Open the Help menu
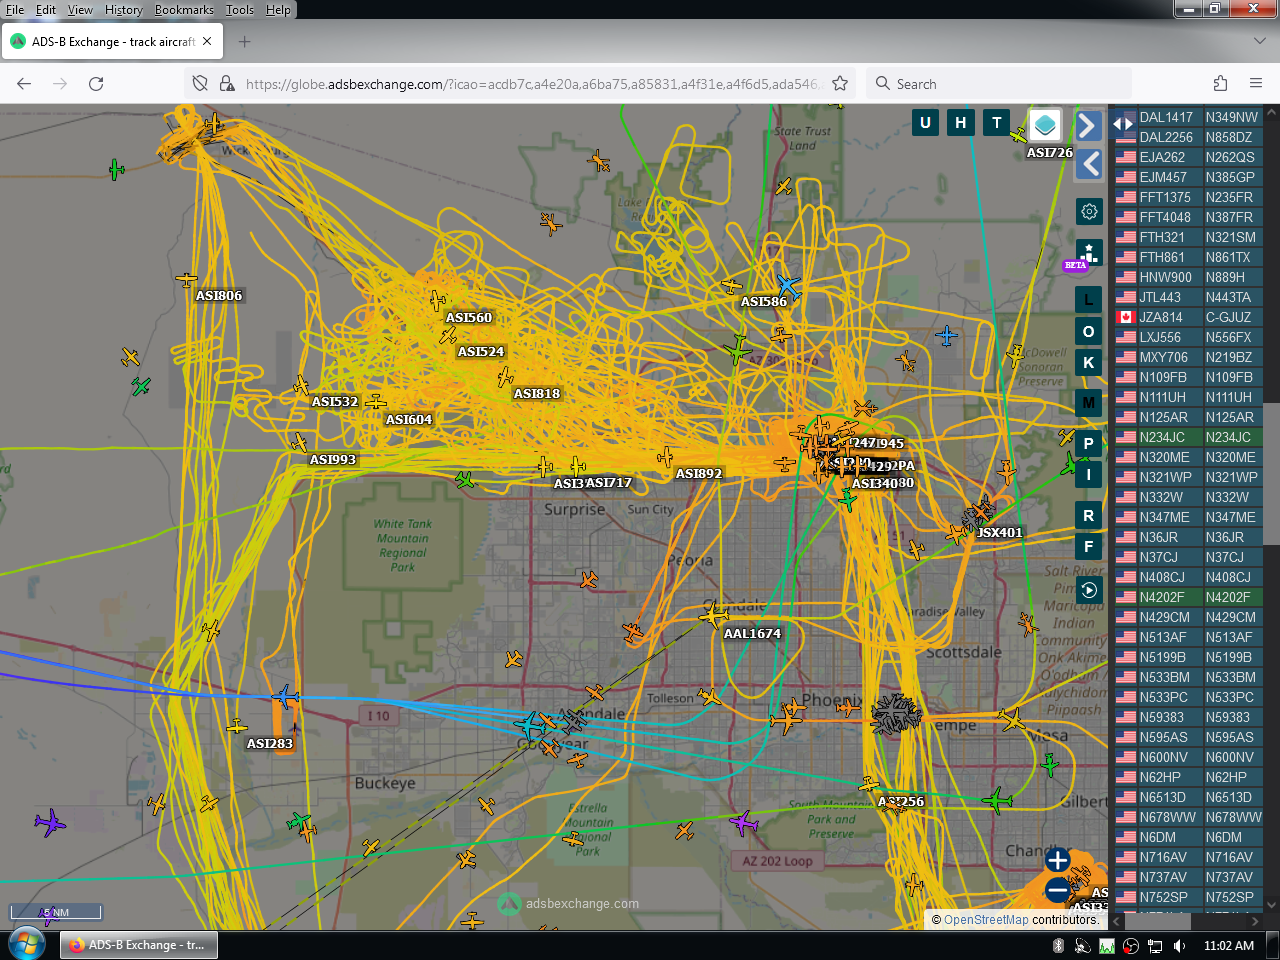The width and height of the screenshot is (1280, 960). click(x=278, y=10)
